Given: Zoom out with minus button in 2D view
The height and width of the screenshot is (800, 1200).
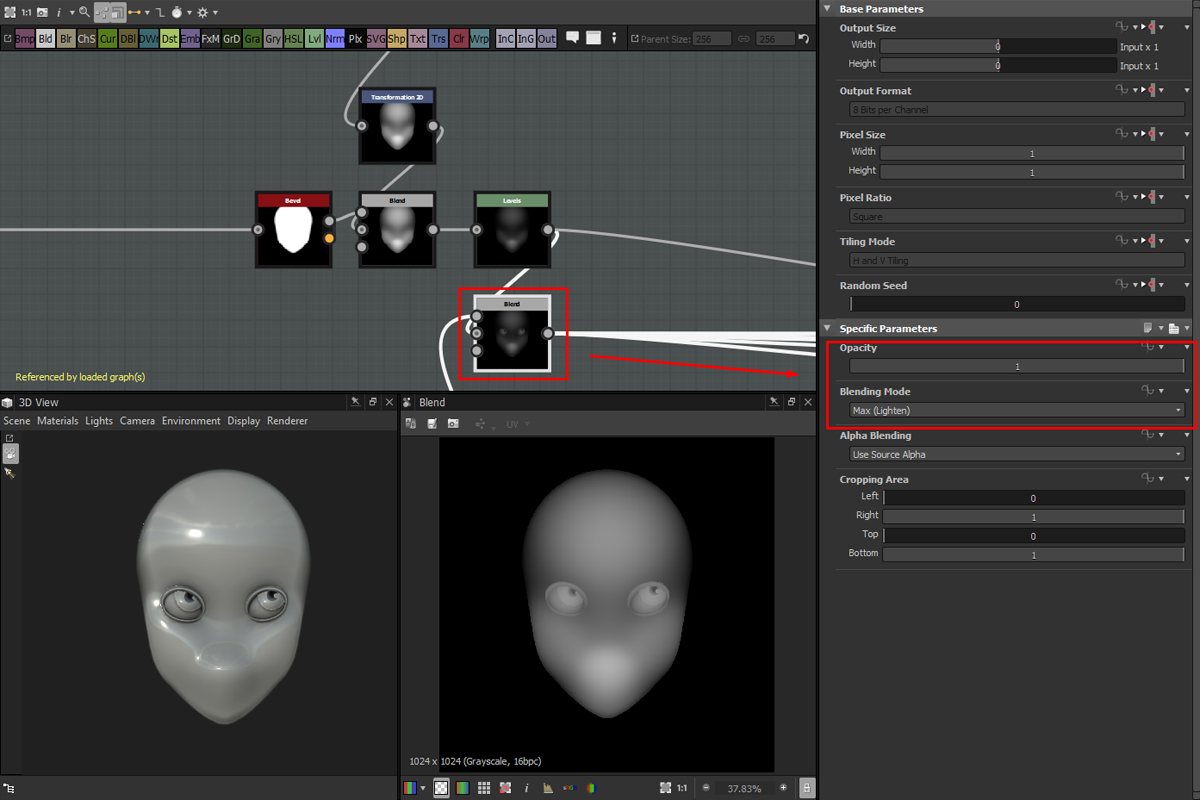Looking at the screenshot, I should click(x=707, y=788).
